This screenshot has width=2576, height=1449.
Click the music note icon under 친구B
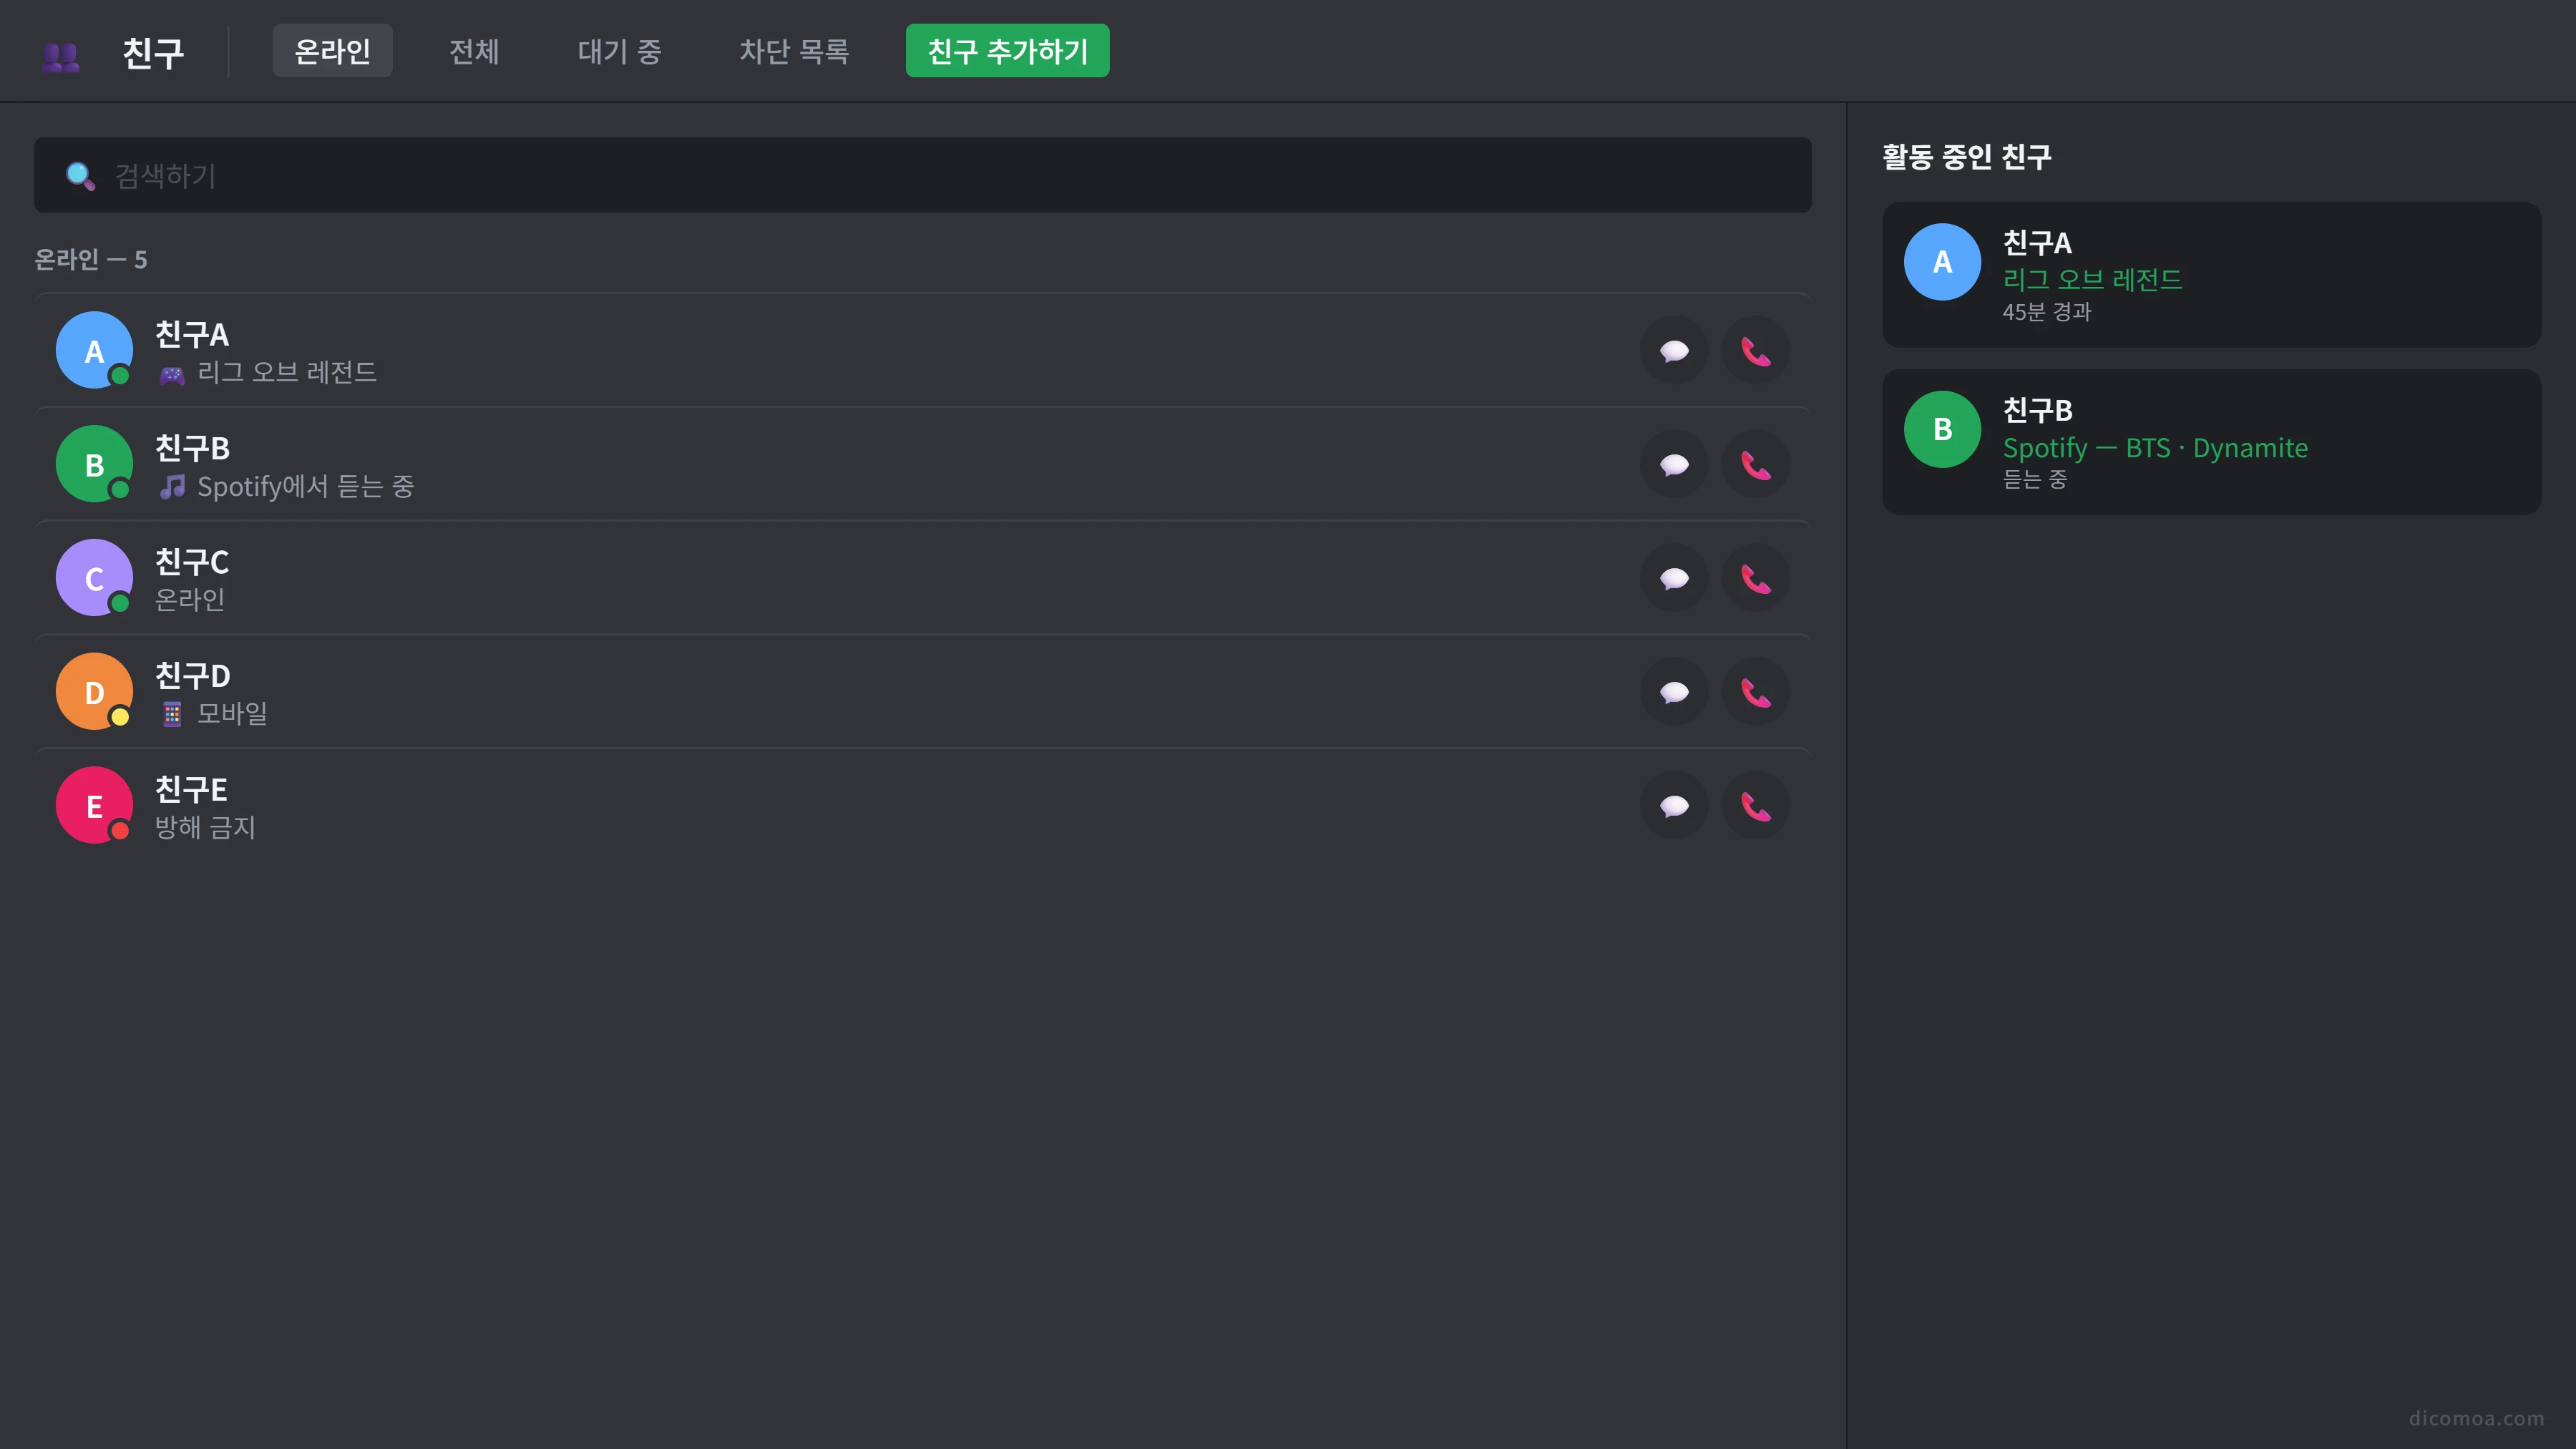tap(172, 487)
